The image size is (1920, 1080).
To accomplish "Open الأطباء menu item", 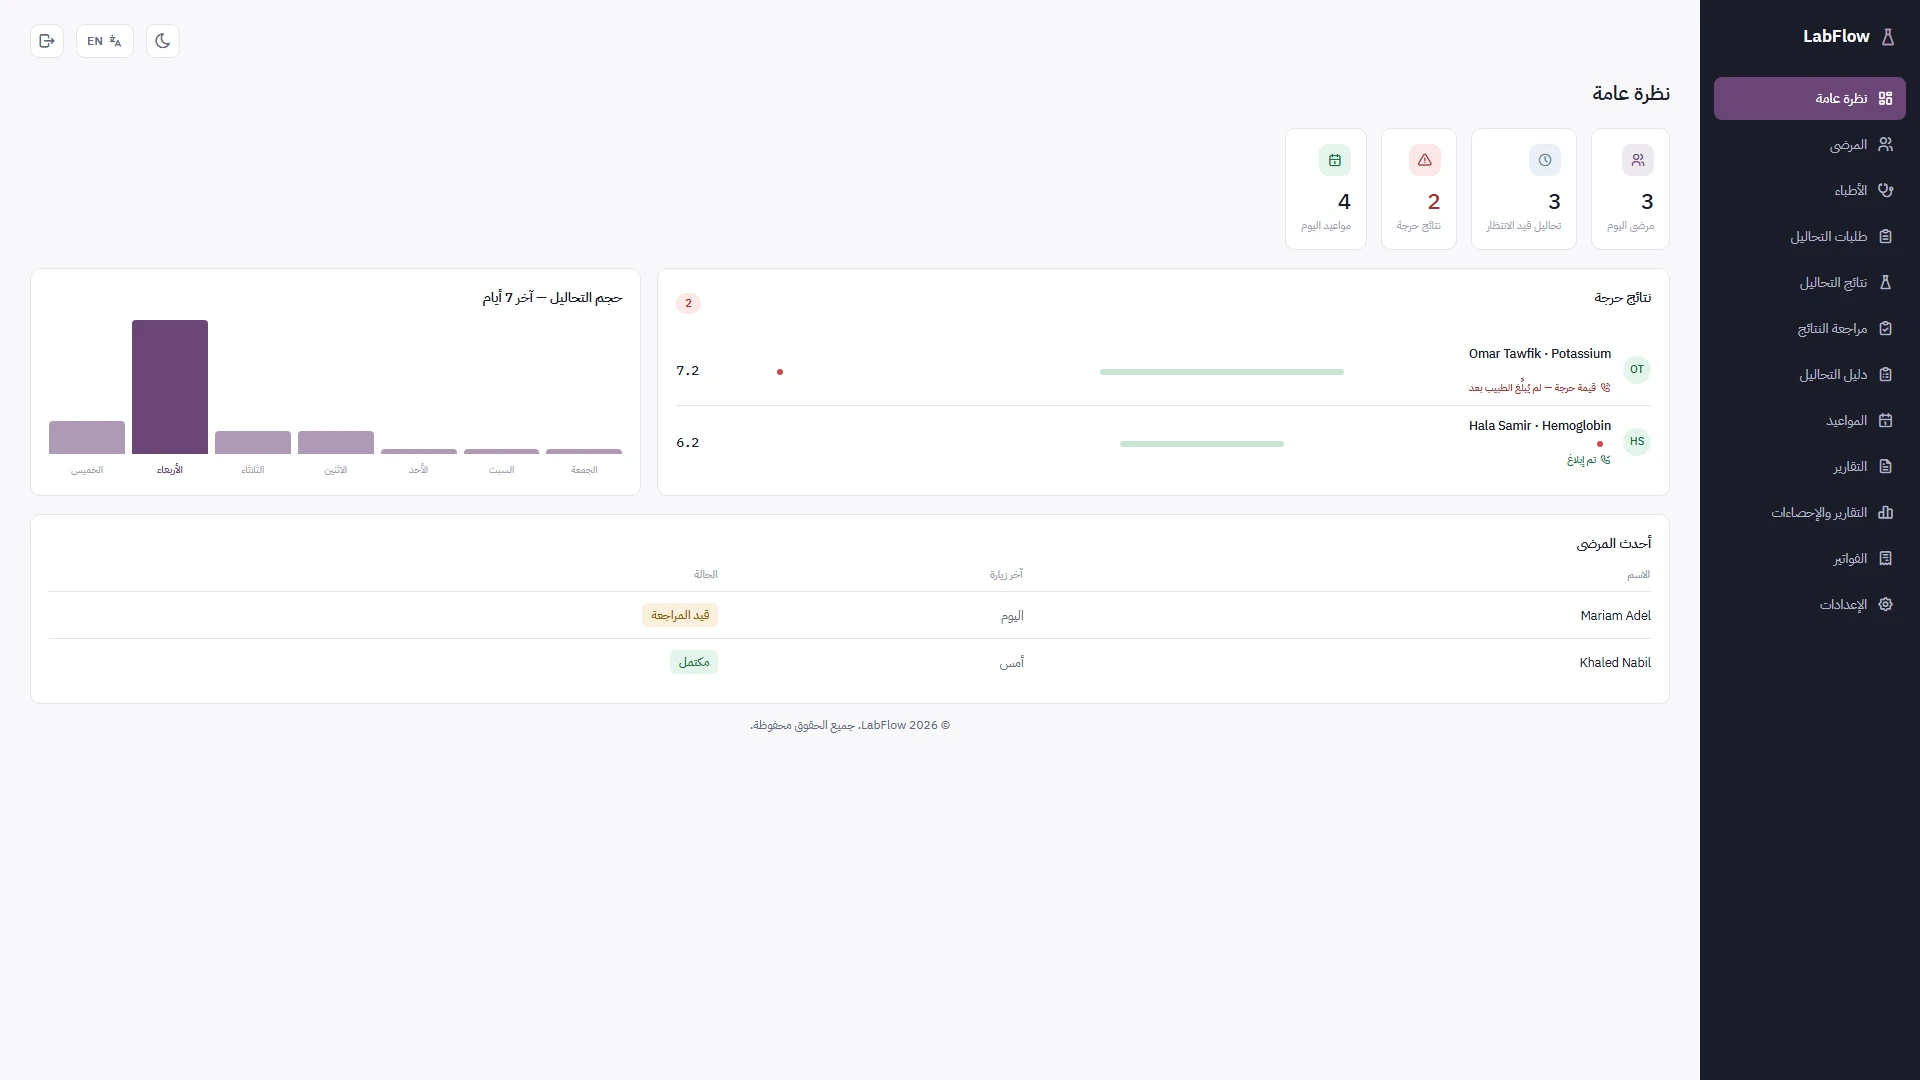I will tap(1810, 190).
